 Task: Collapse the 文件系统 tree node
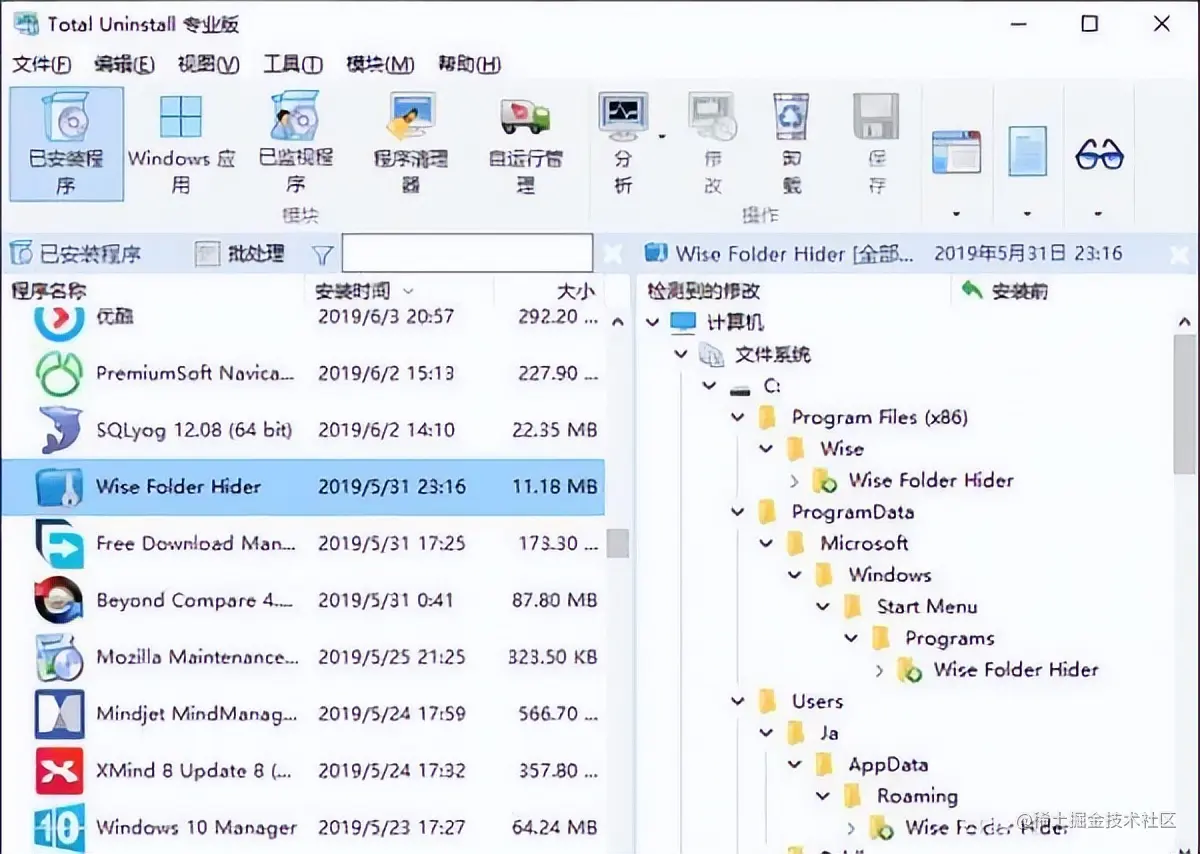point(681,354)
